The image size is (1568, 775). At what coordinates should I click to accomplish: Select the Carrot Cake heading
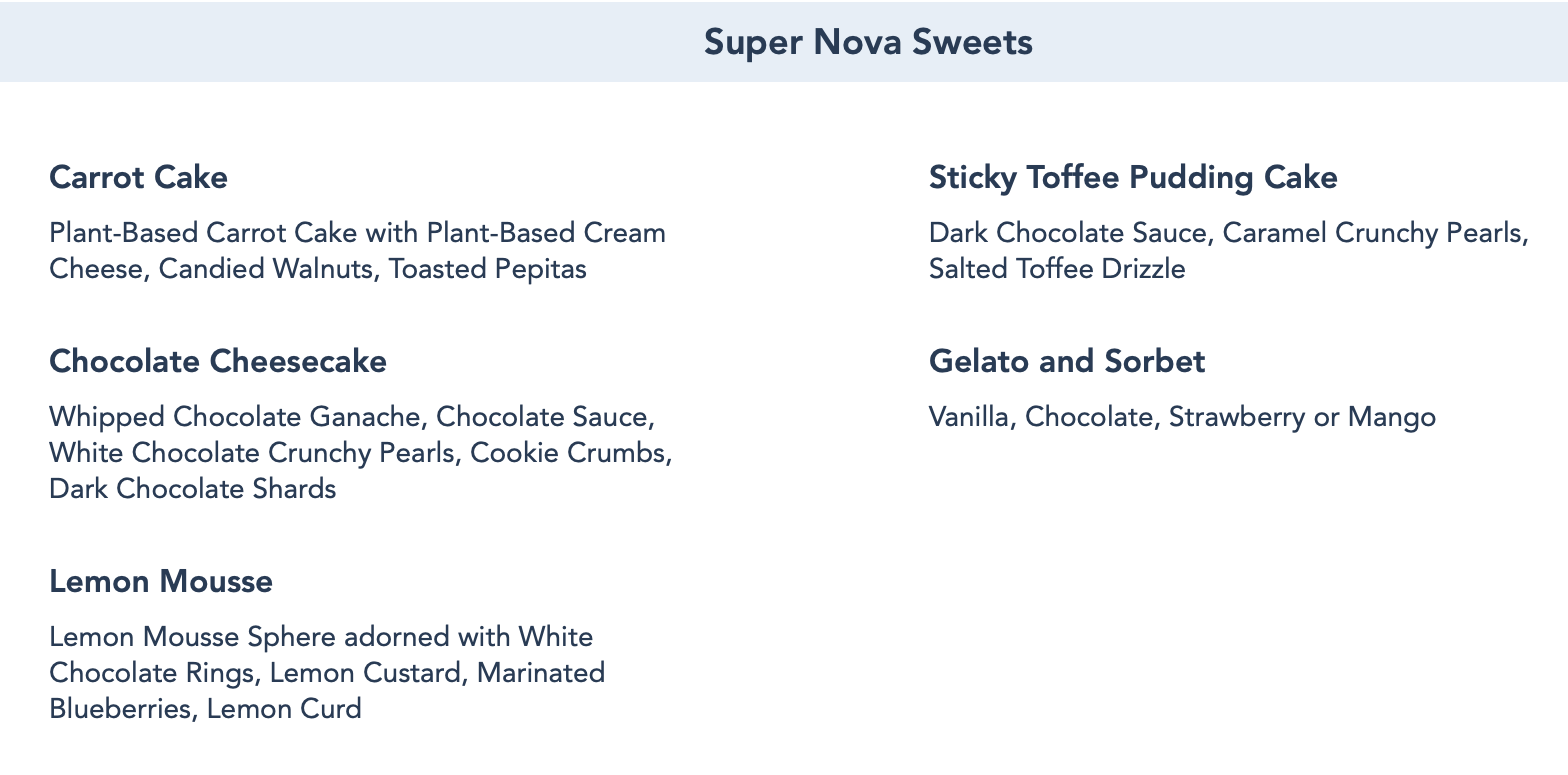[x=138, y=178]
